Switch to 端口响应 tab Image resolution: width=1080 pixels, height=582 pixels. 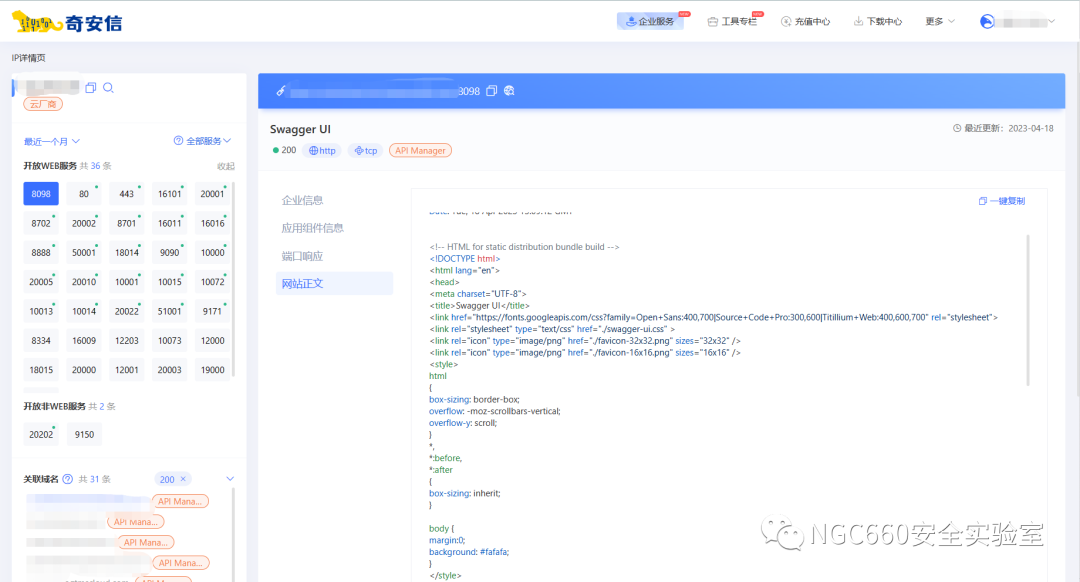(x=302, y=256)
